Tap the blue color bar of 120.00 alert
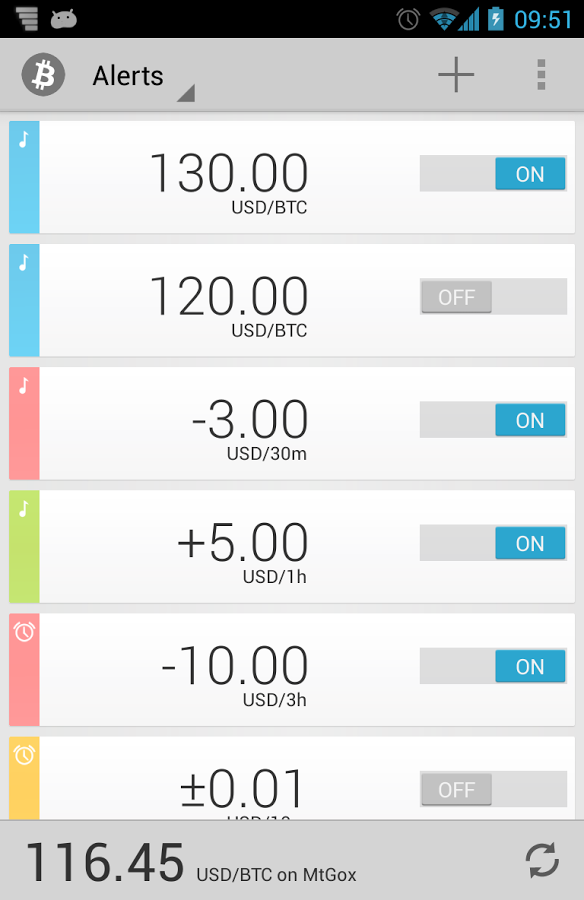The image size is (584, 900). tap(24, 300)
